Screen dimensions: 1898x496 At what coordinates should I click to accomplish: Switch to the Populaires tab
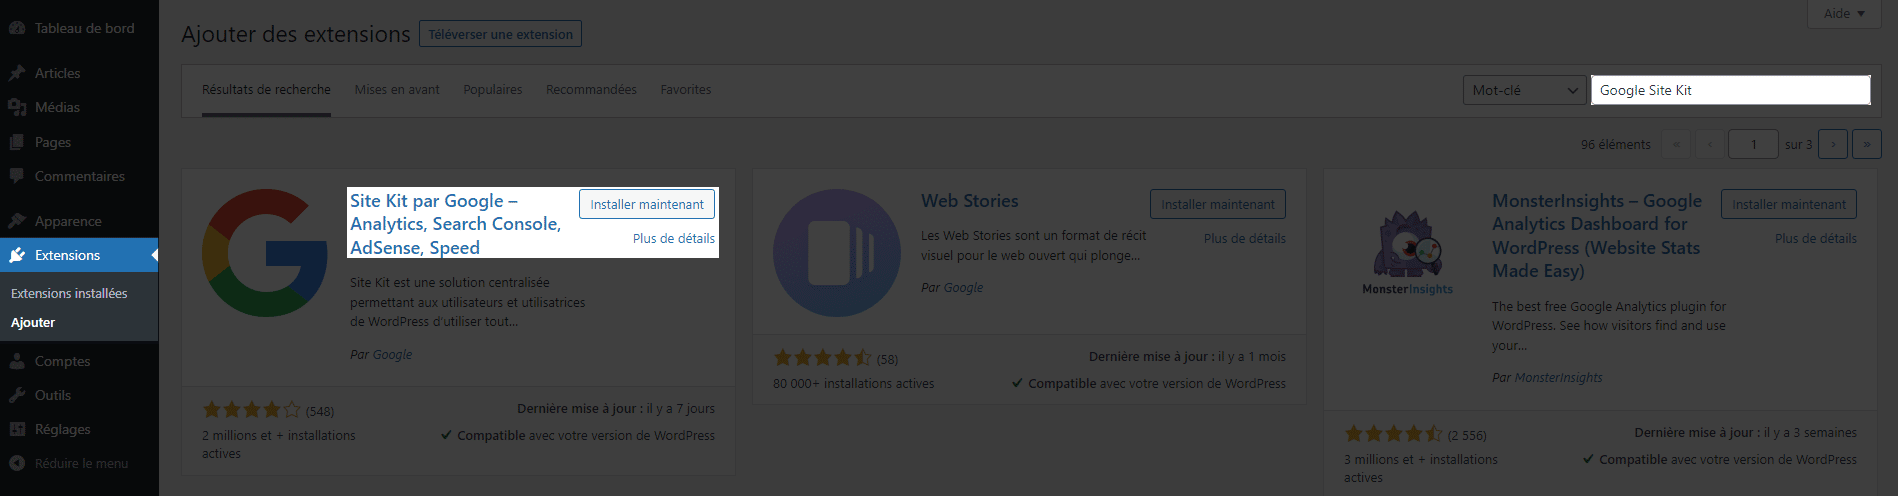tap(492, 90)
